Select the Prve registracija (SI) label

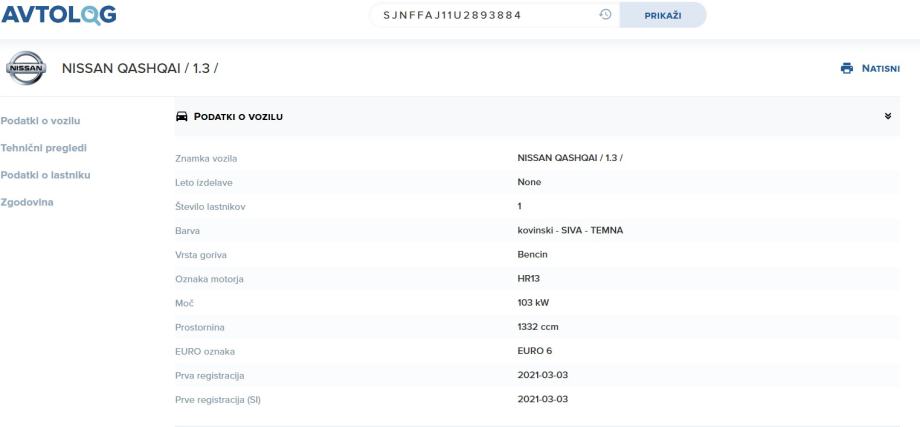(218, 400)
